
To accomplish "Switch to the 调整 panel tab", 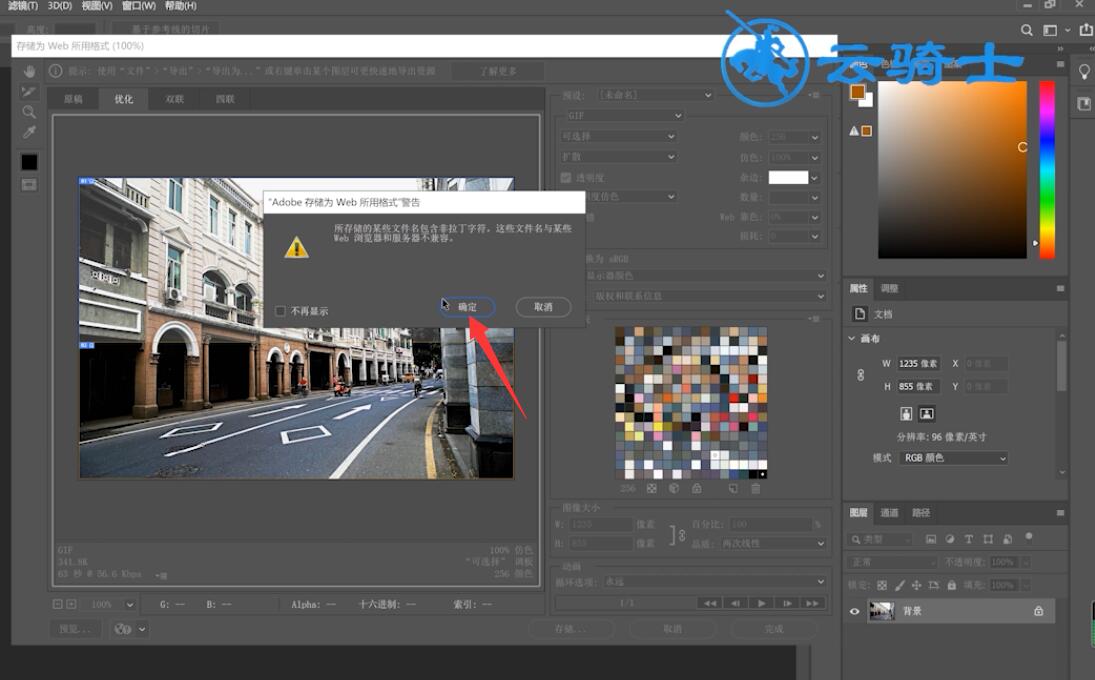I will click(889, 288).
